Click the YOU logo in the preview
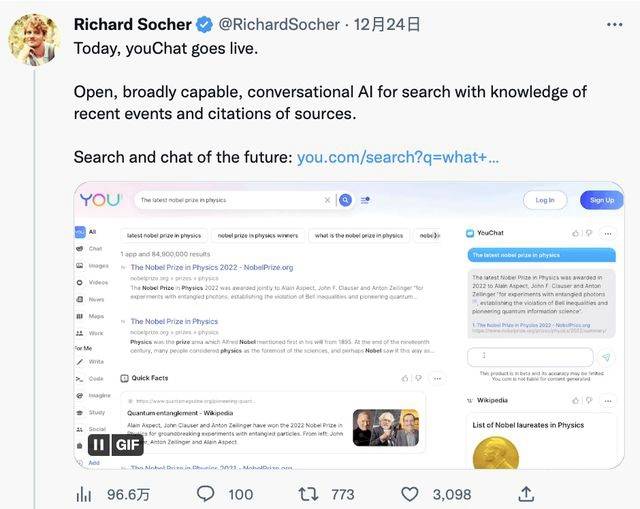Image resolution: width=640 pixels, height=509 pixels. 100,200
